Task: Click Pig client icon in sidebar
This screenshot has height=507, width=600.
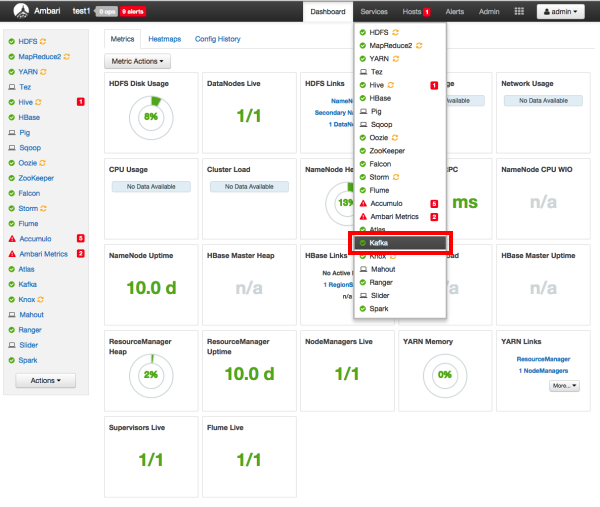Action: [x=12, y=133]
